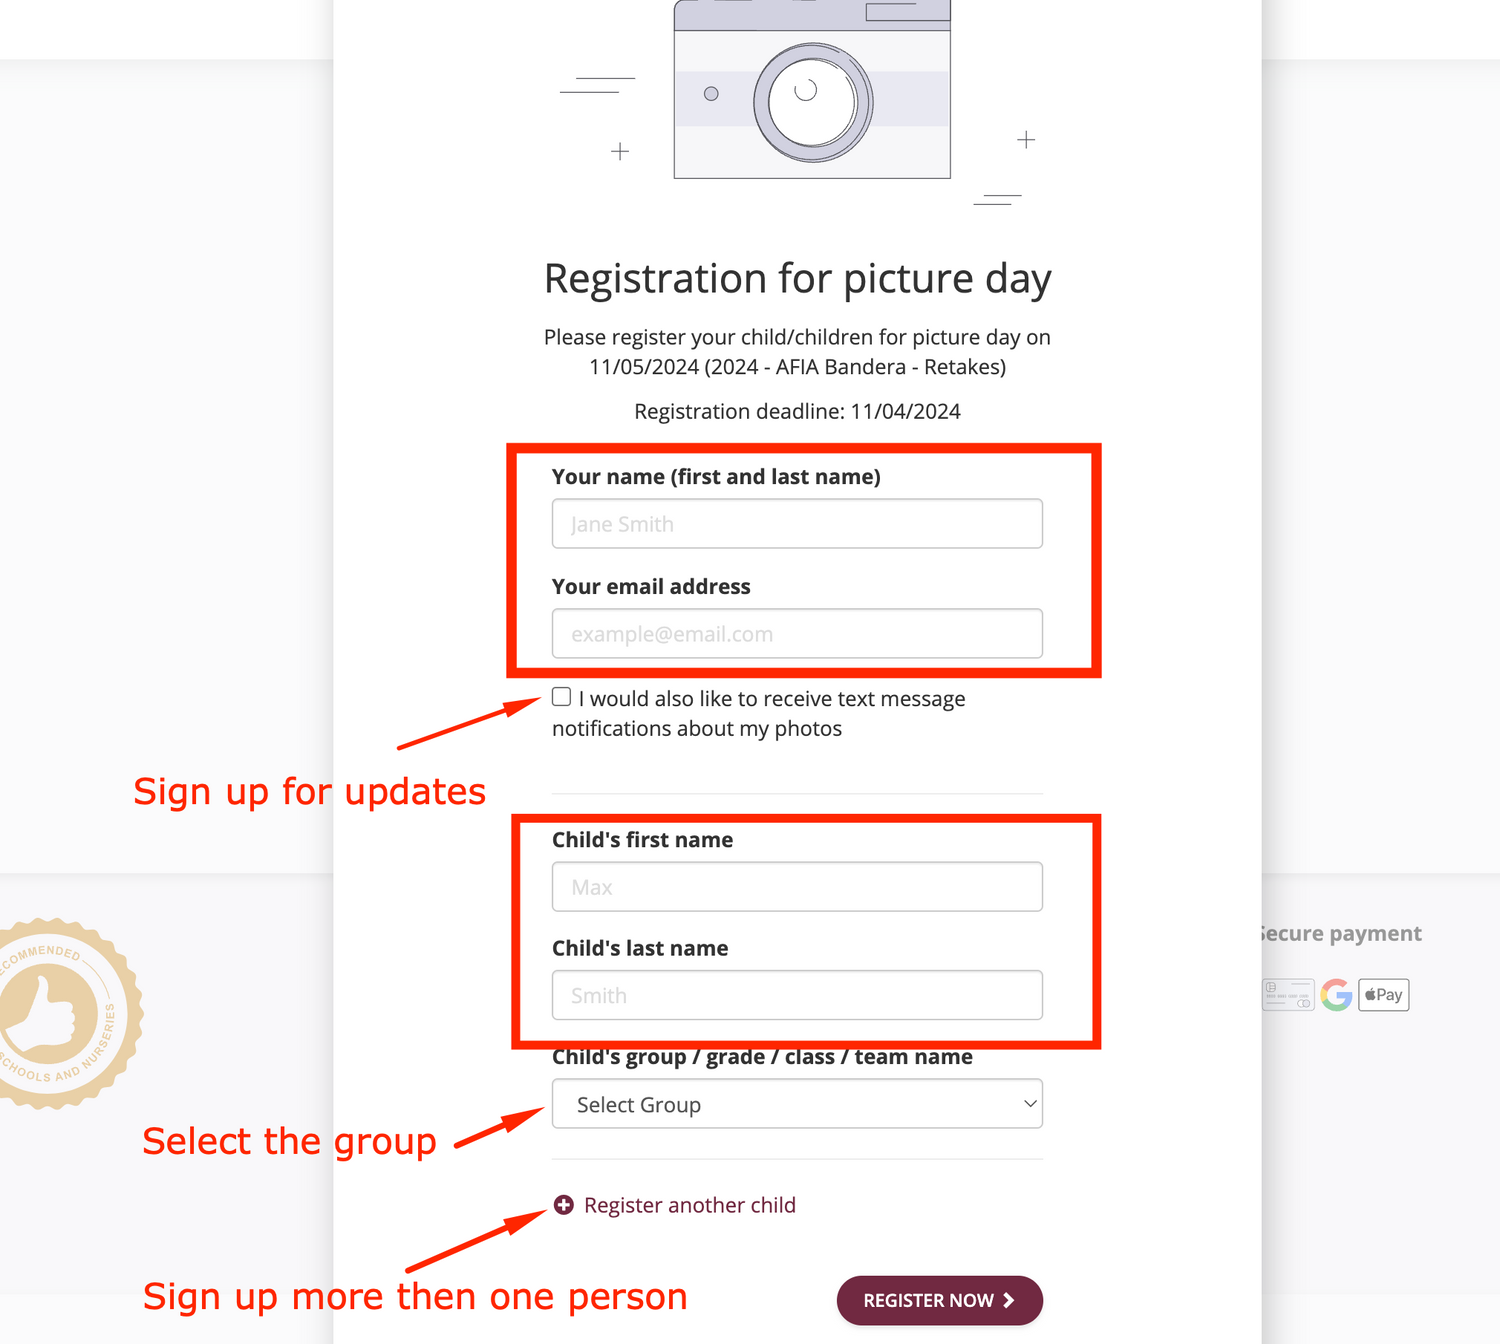Click the Google Pay icon
Screen dimensions: 1500x1344
click(1336, 995)
